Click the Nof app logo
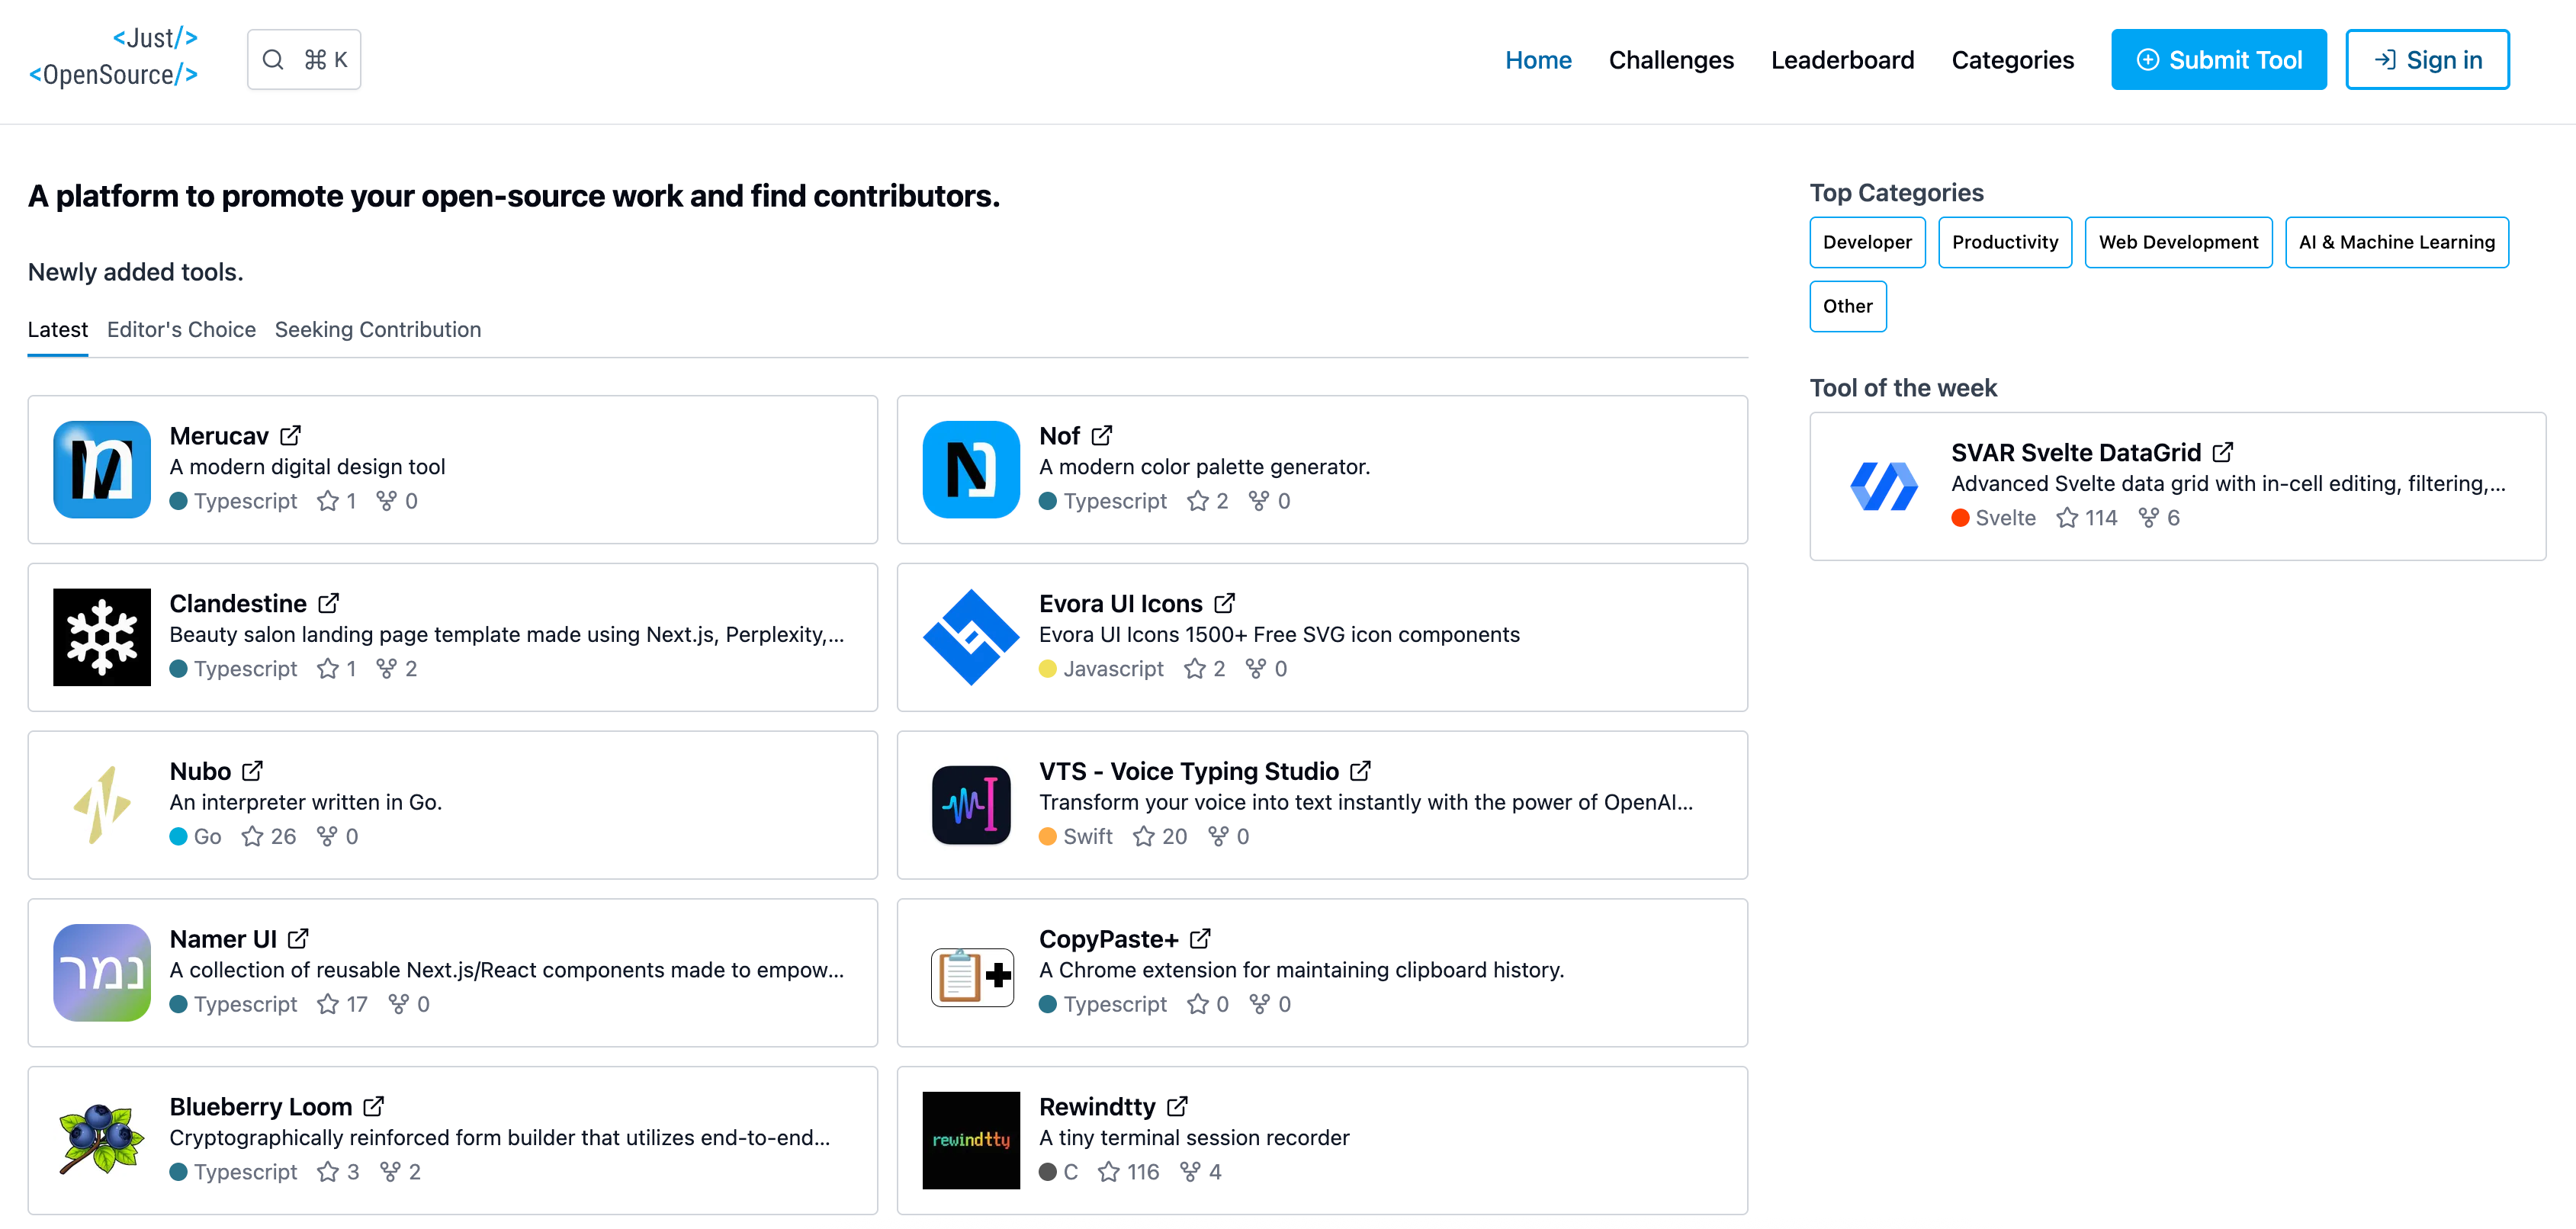The width and height of the screenshot is (2576, 1229). coord(970,469)
